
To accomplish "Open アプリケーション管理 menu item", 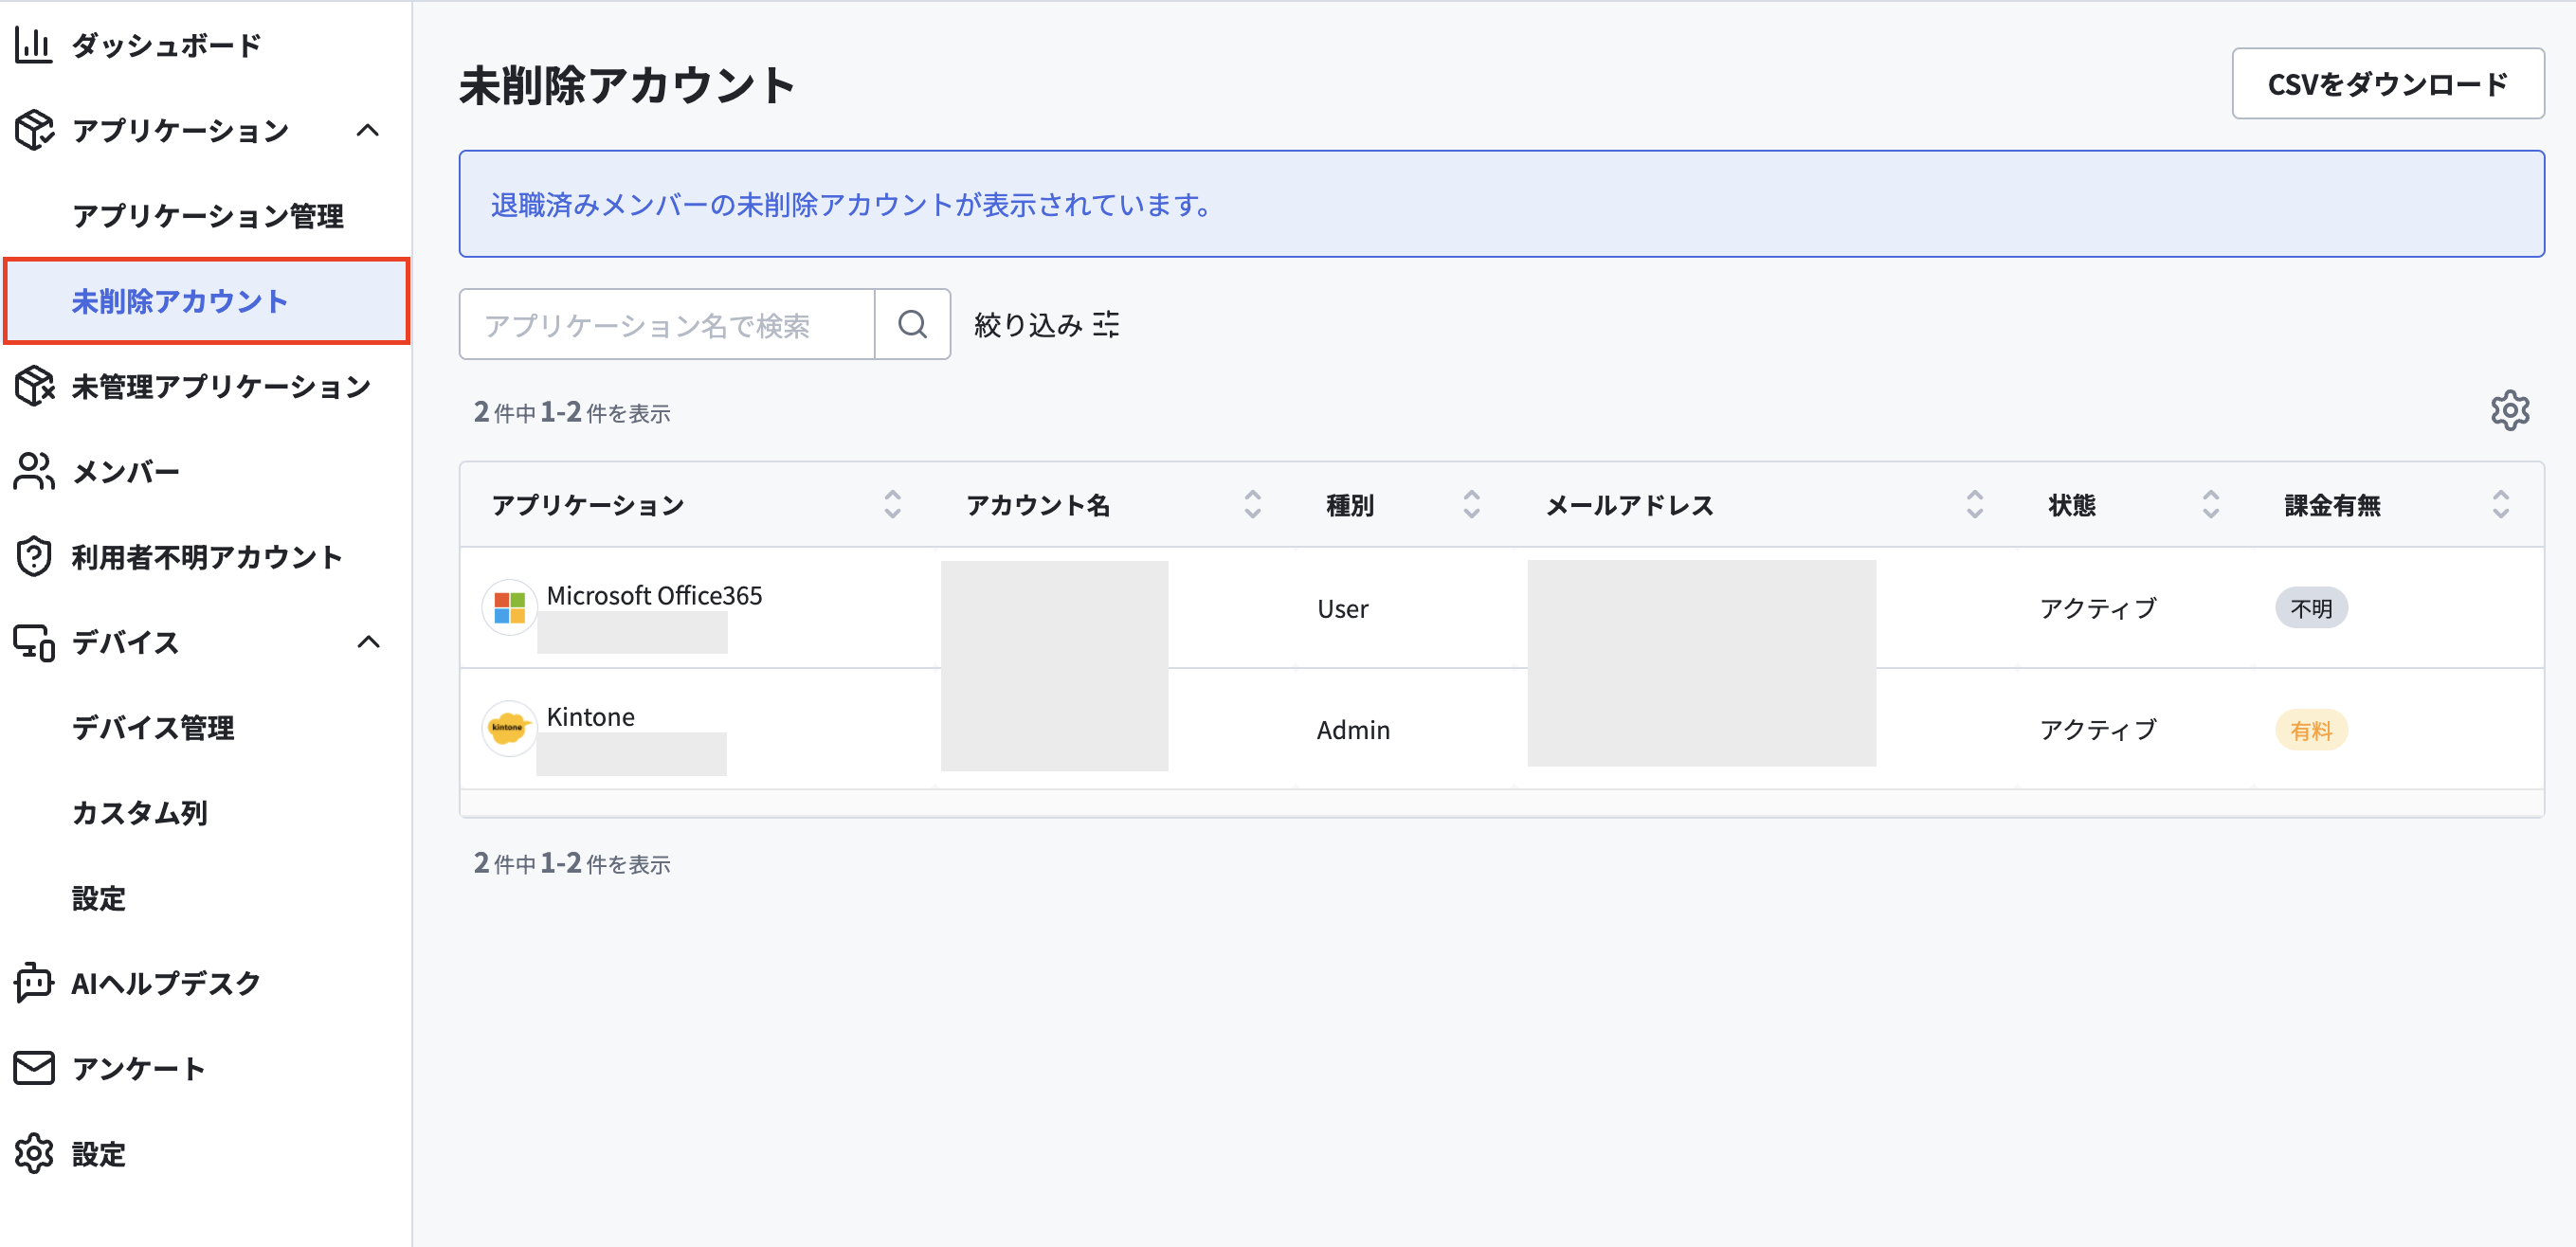I will click(208, 215).
